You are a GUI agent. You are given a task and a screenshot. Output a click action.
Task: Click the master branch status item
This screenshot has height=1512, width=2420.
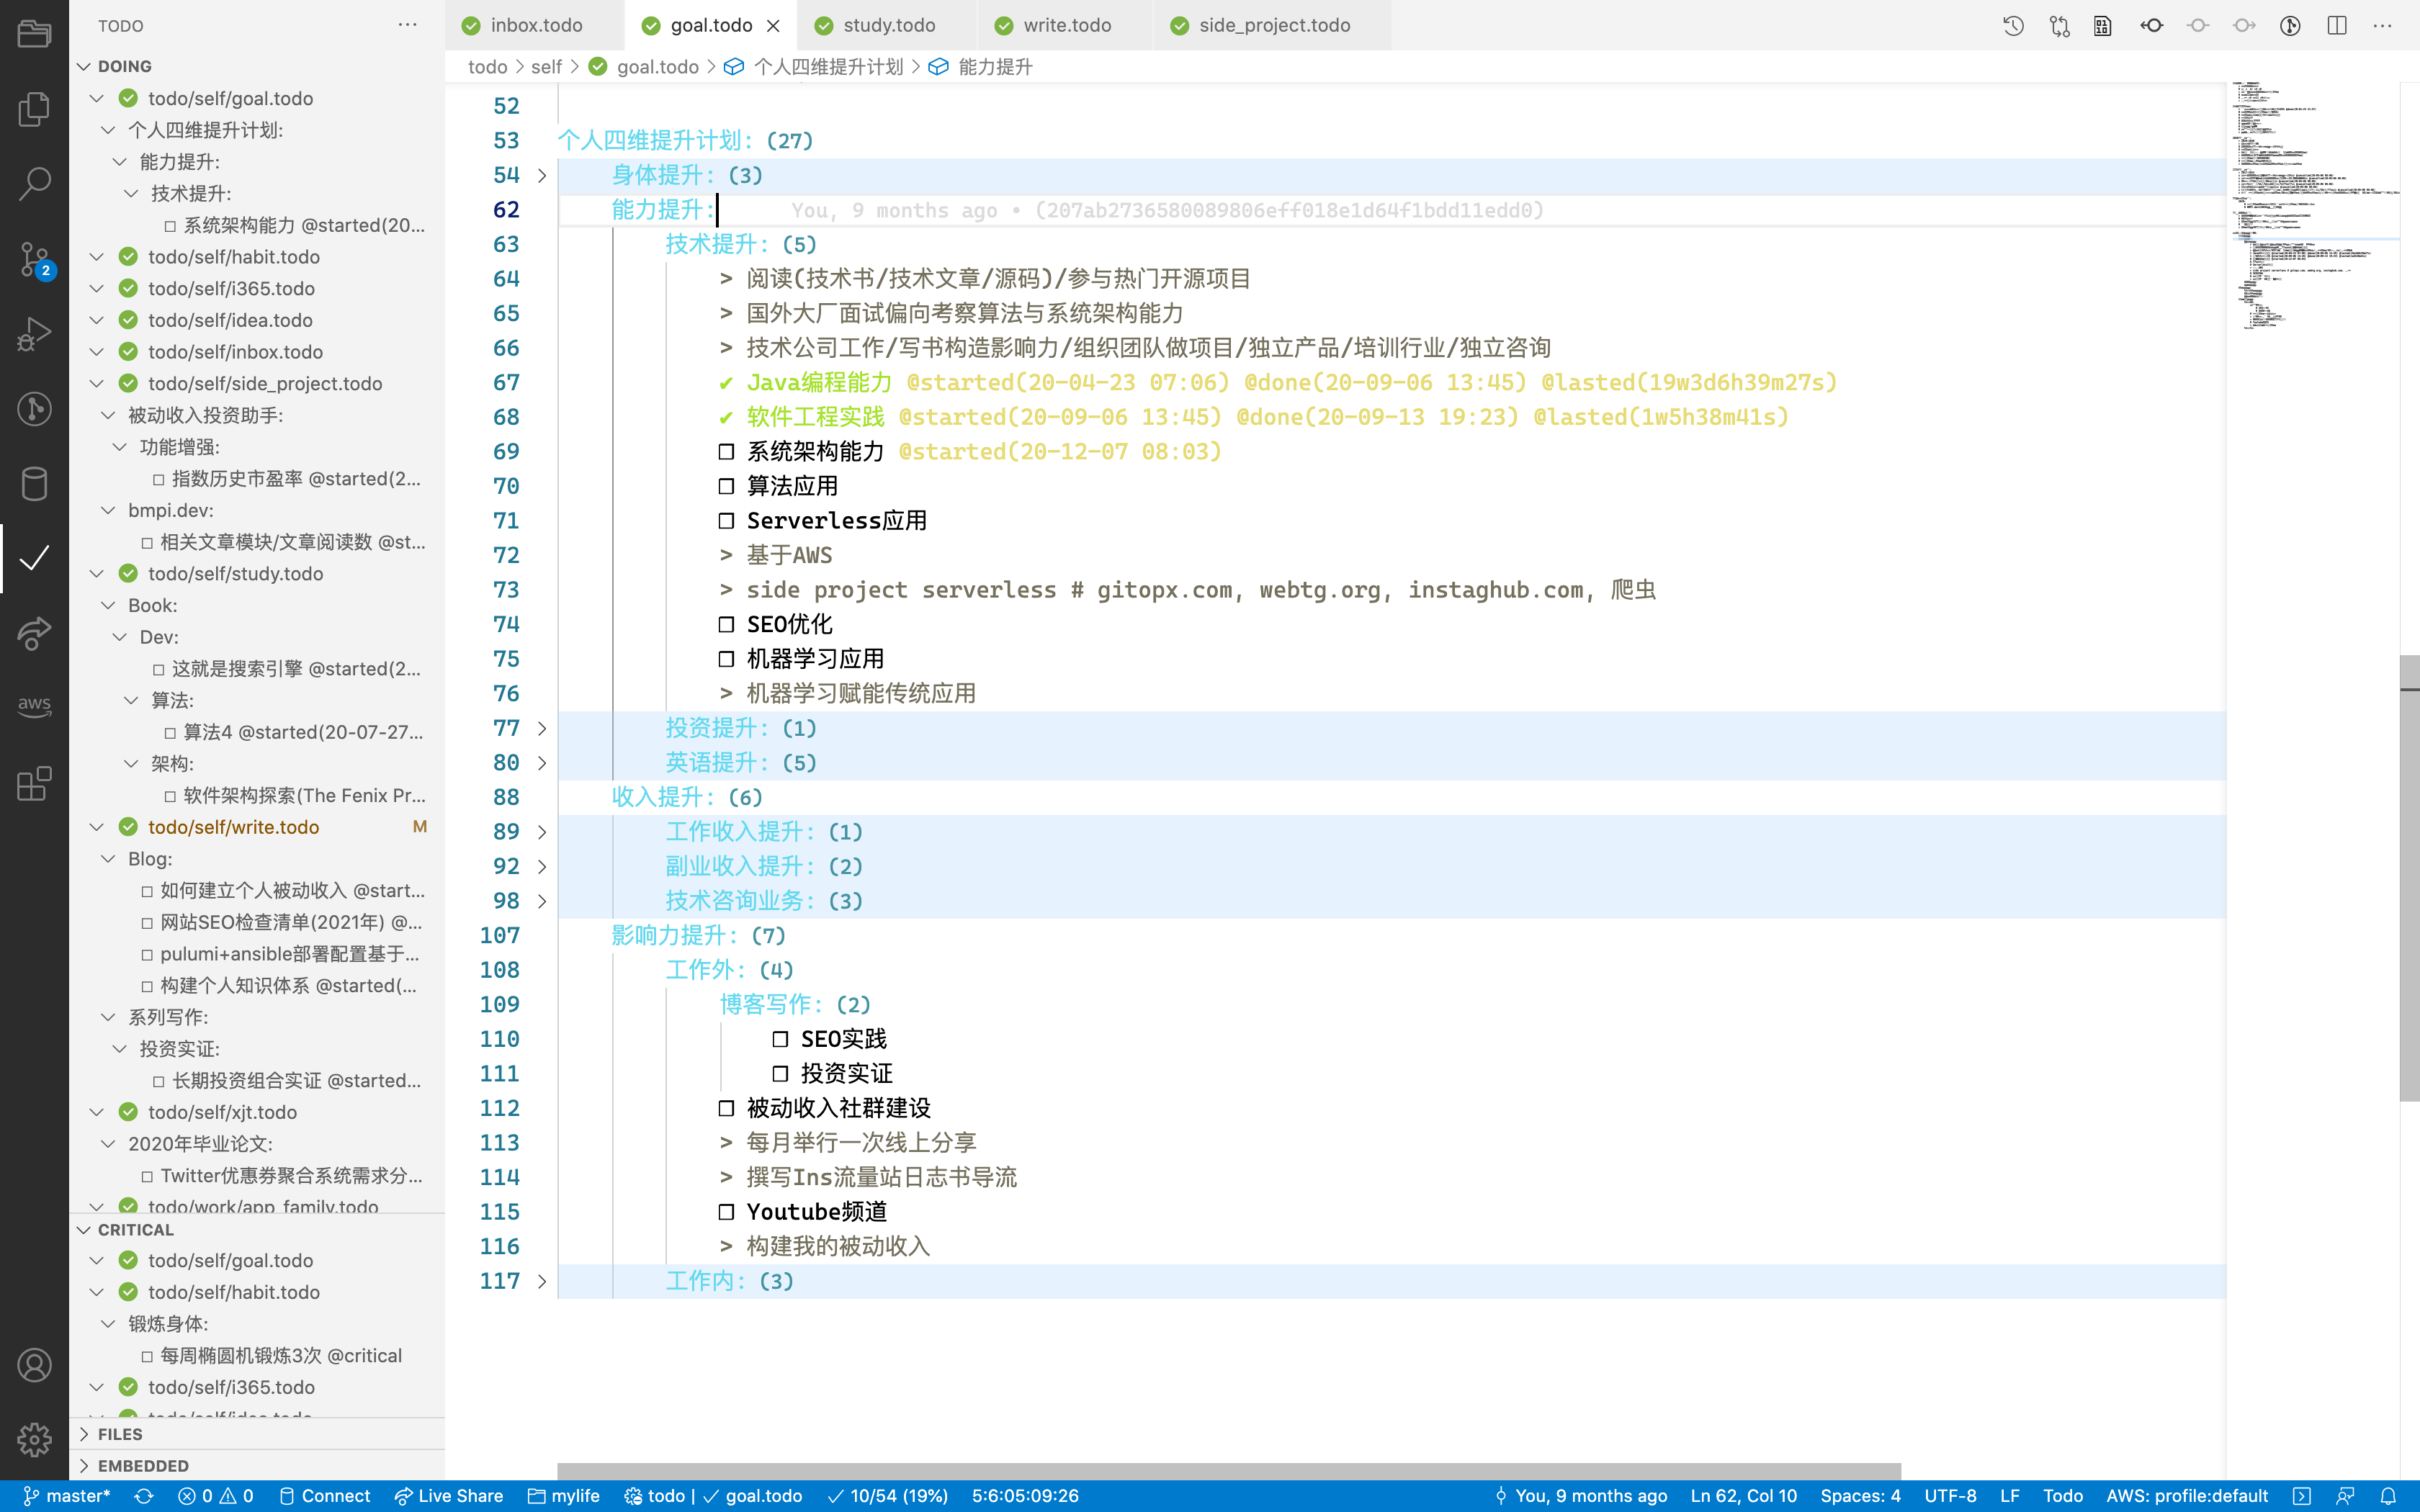coord(67,1496)
